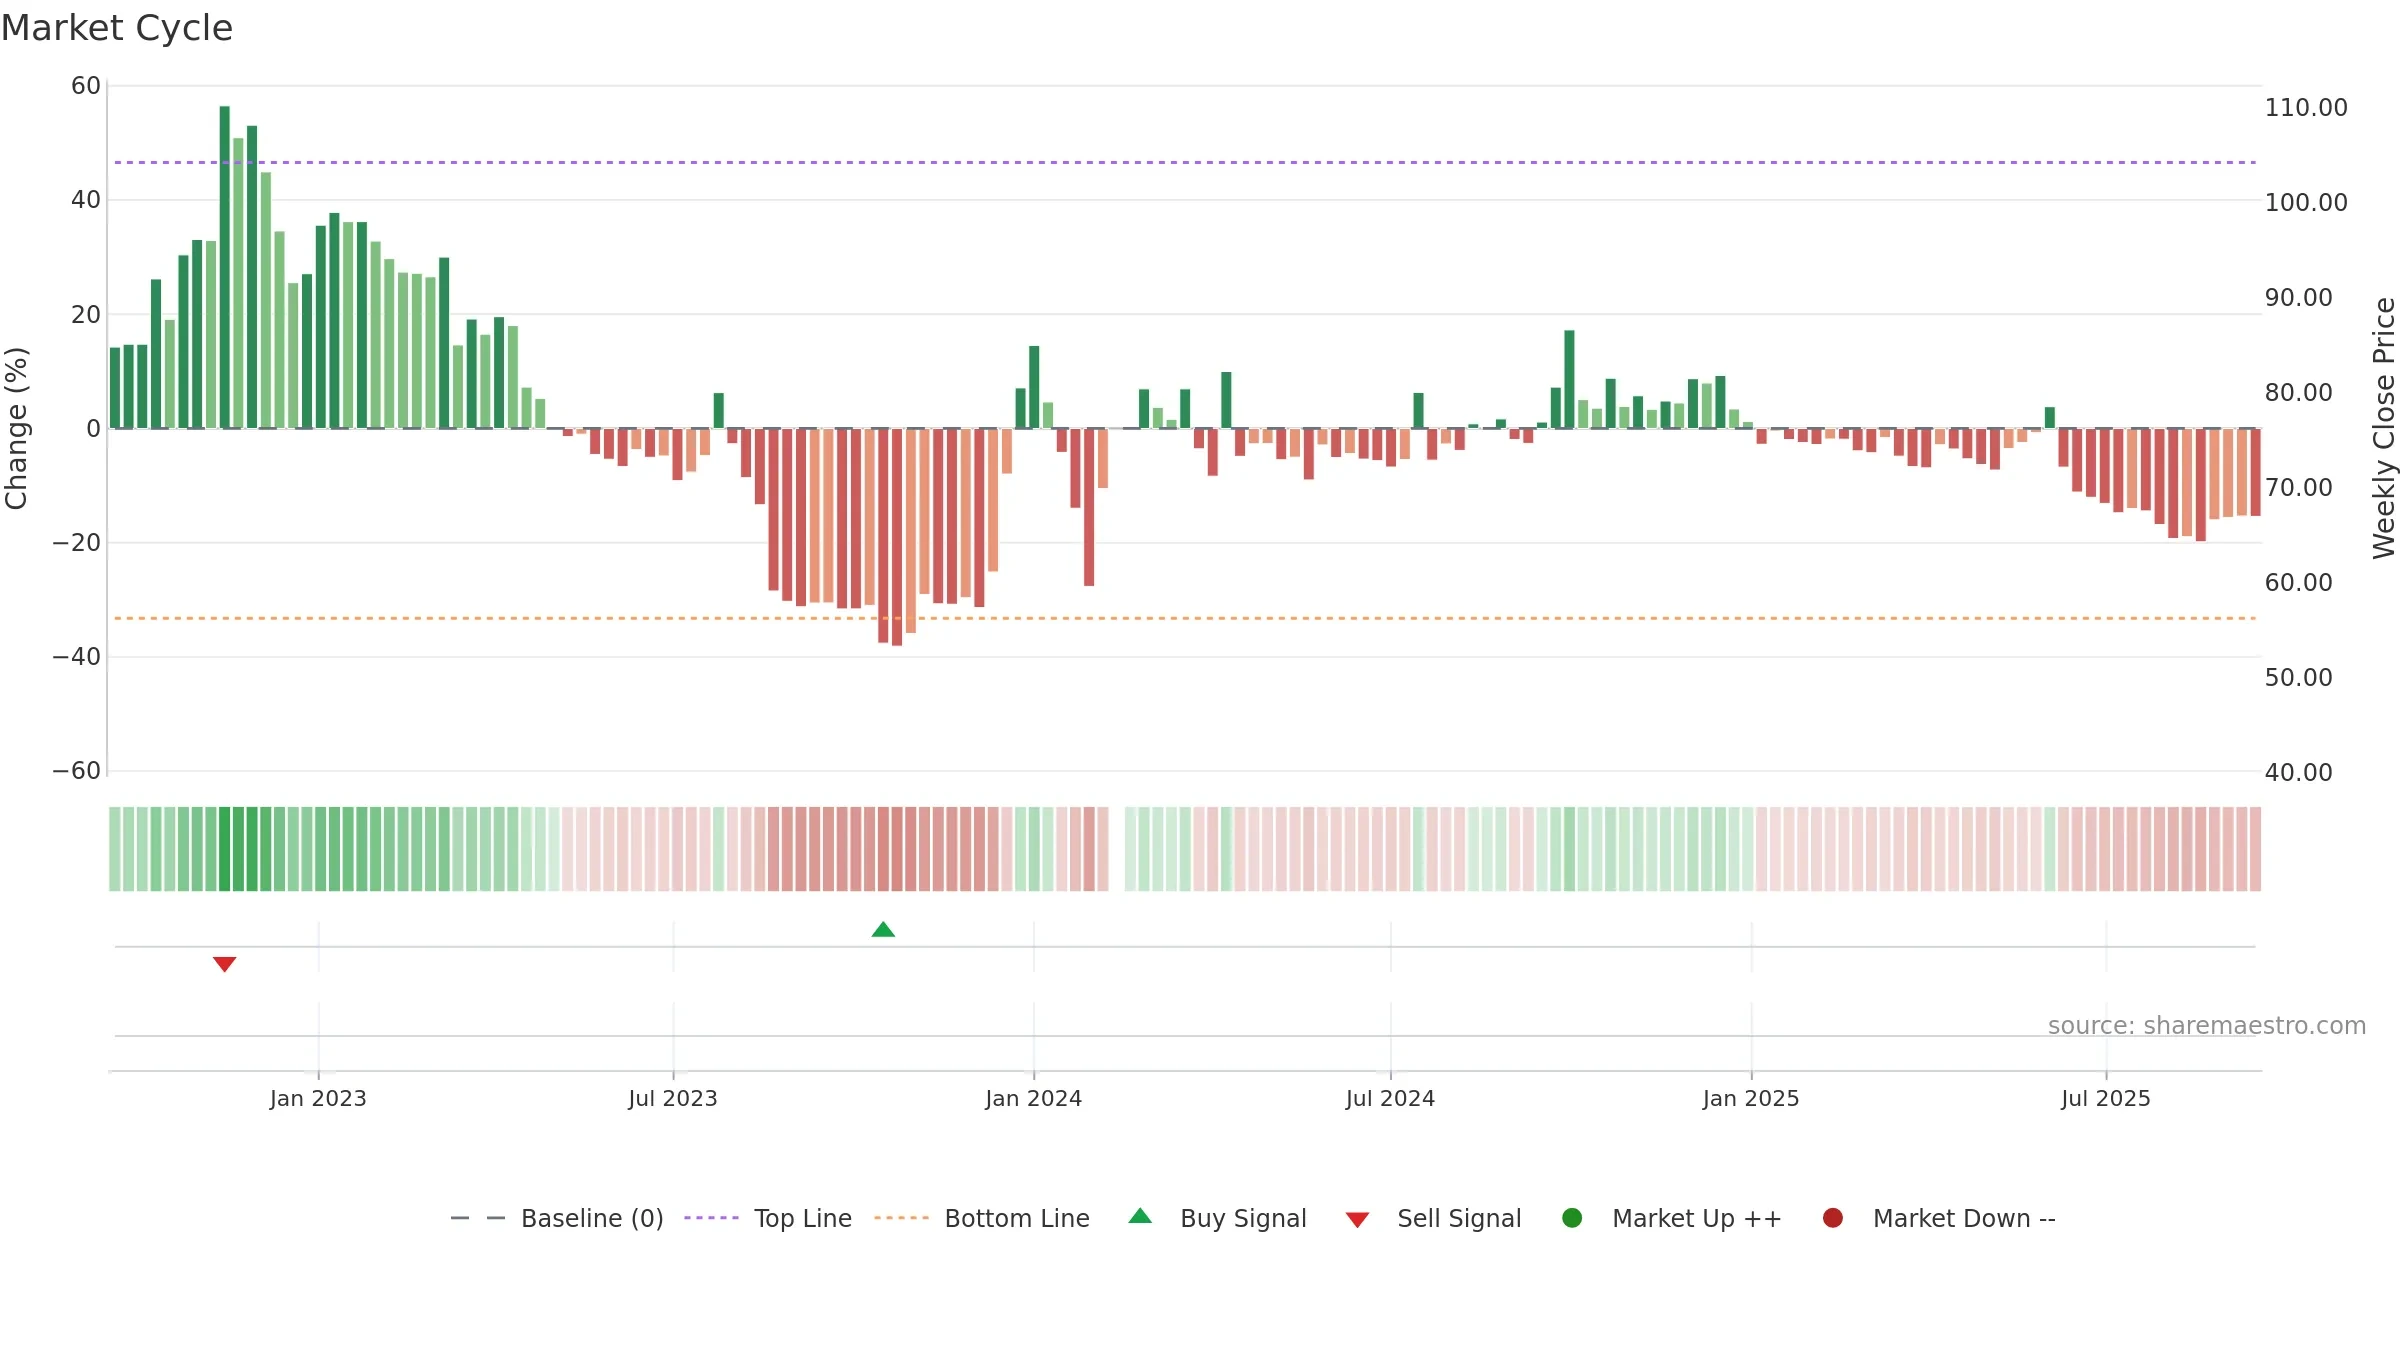Click the 70.00 price axis label

coord(2298,488)
